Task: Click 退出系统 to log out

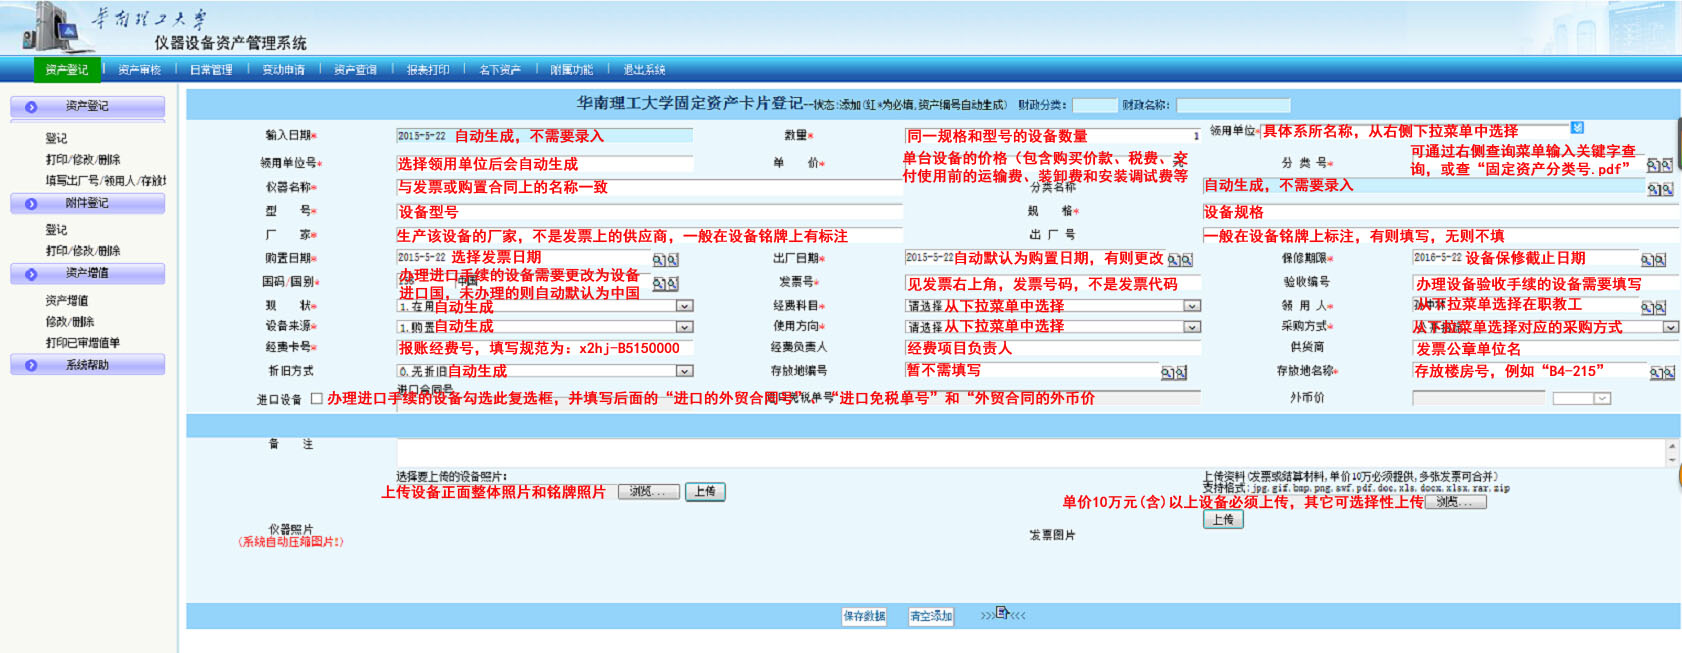Action: pos(644,70)
